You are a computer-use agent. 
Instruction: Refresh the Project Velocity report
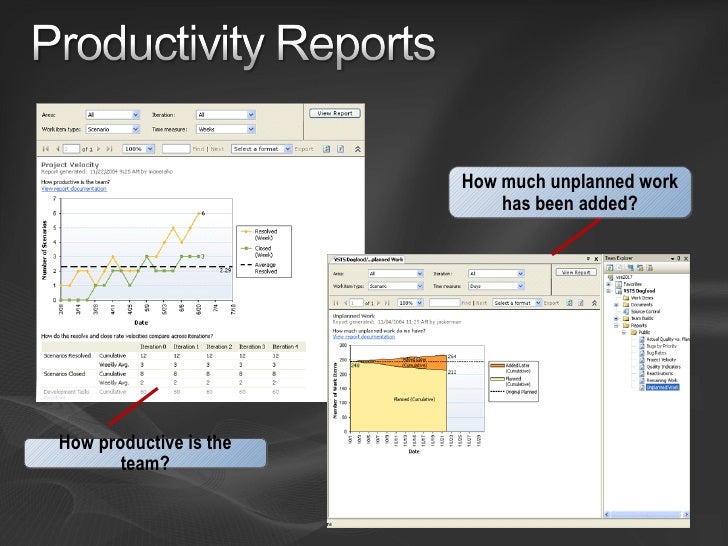point(326,149)
